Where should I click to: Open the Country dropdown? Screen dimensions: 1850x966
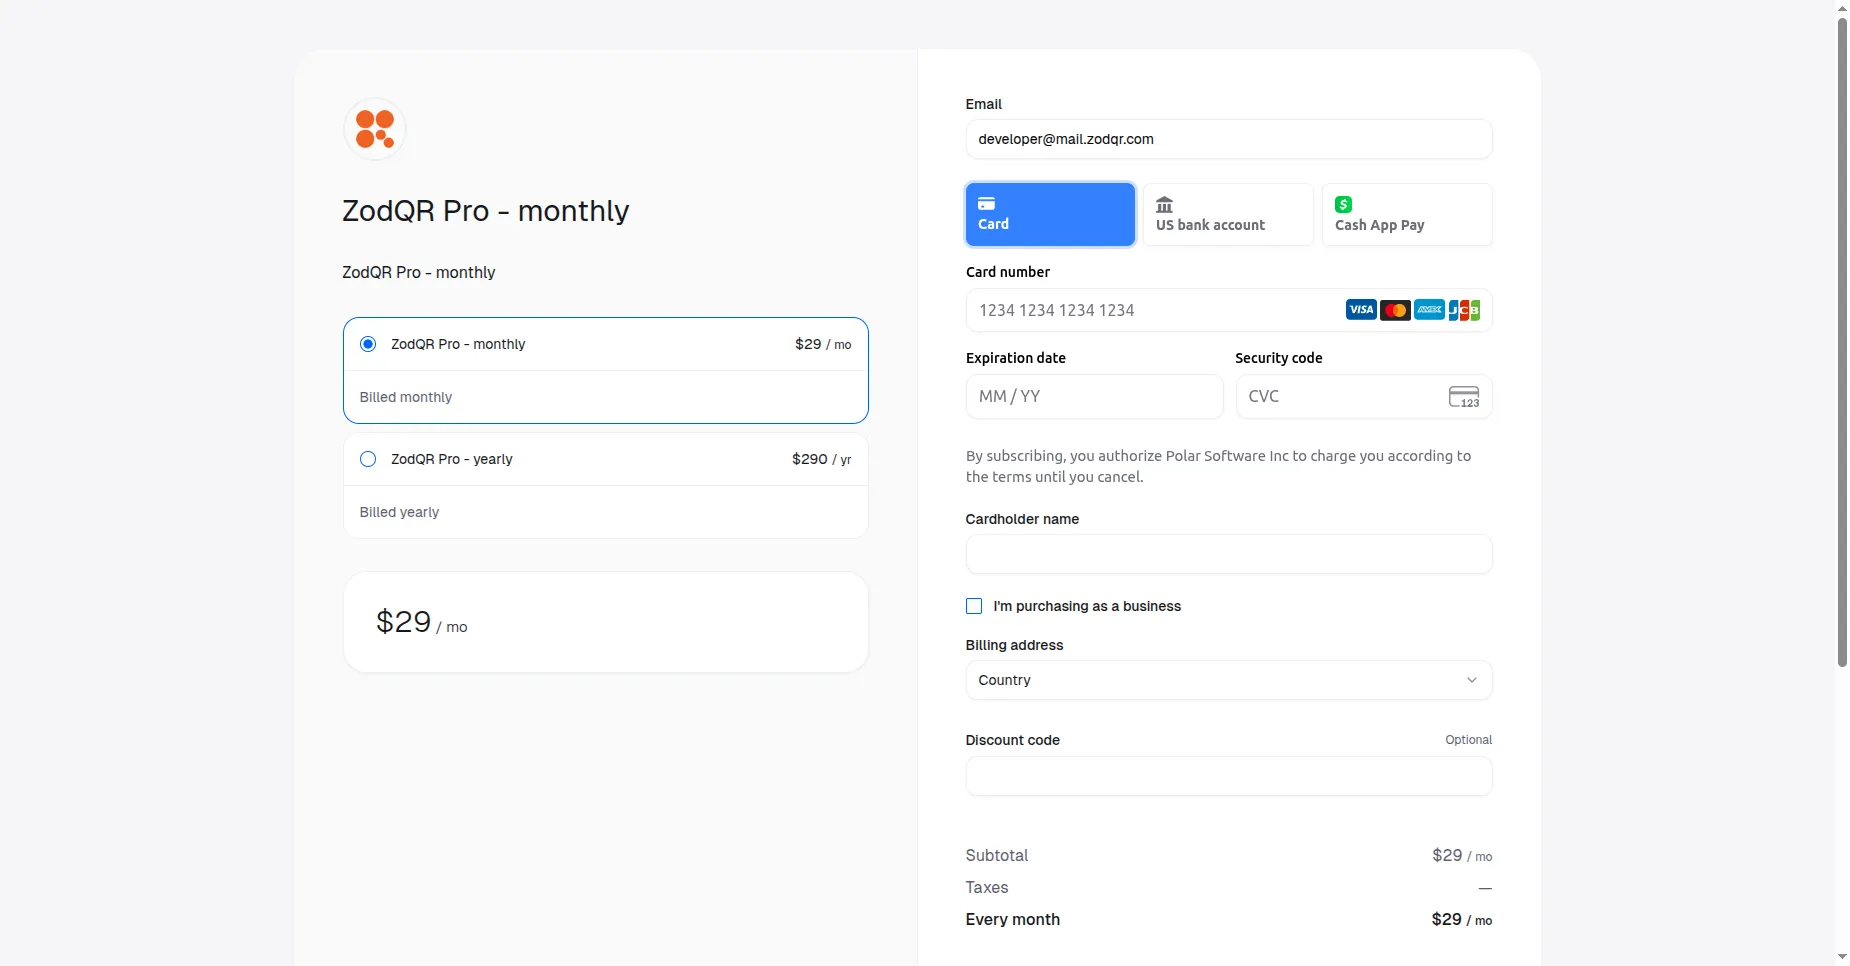1229,680
